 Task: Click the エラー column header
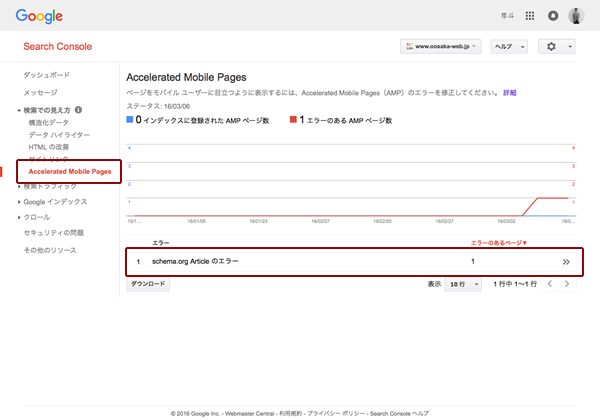coord(160,243)
